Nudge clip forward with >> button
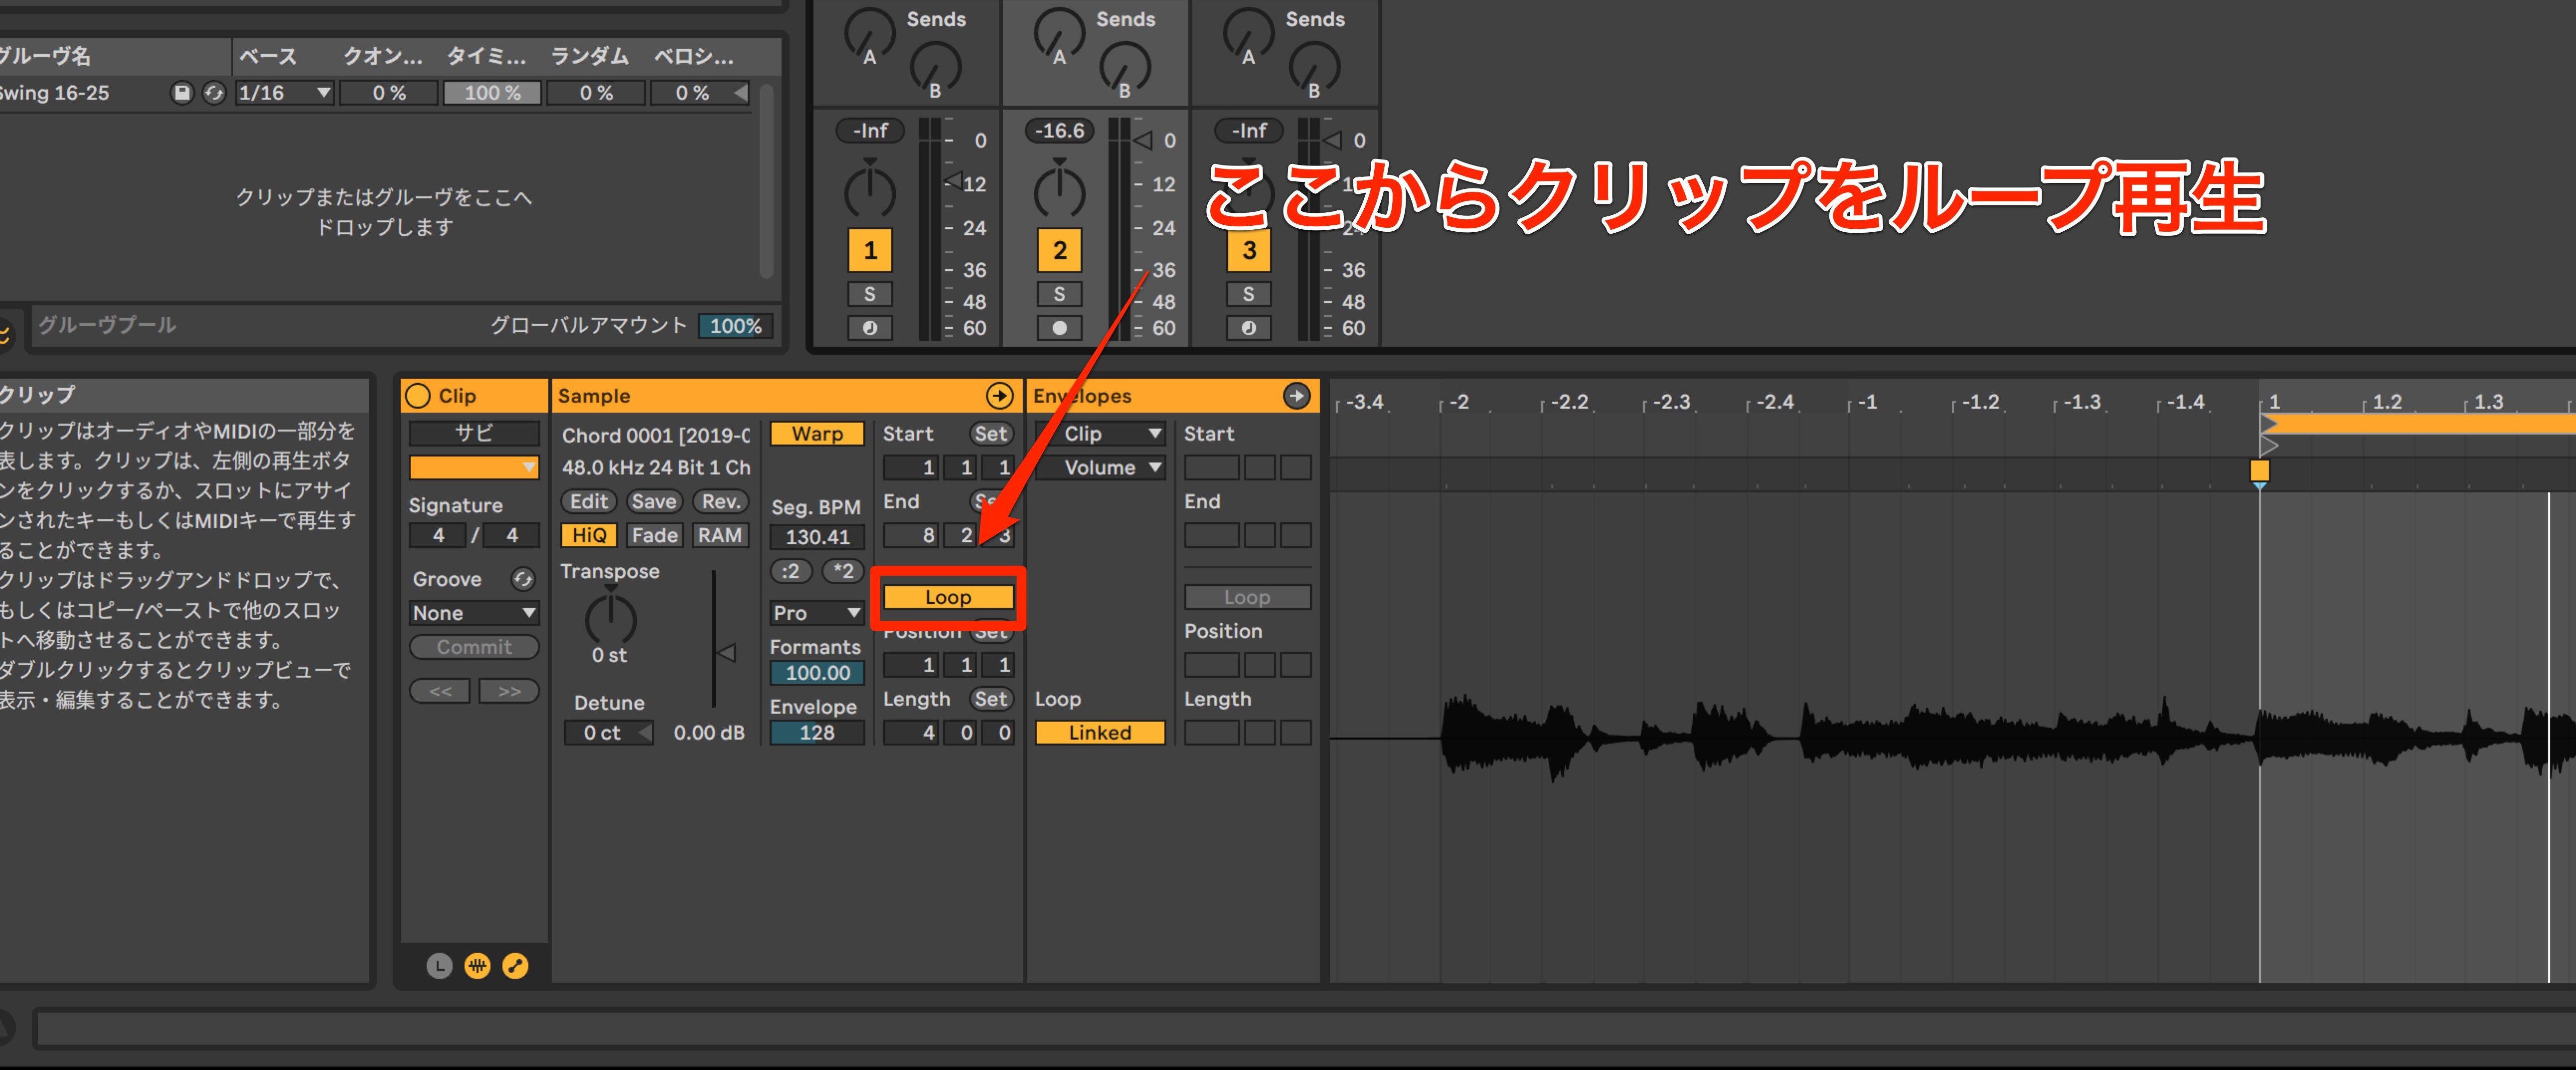Image resolution: width=2576 pixels, height=1070 pixels. (x=509, y=691)
